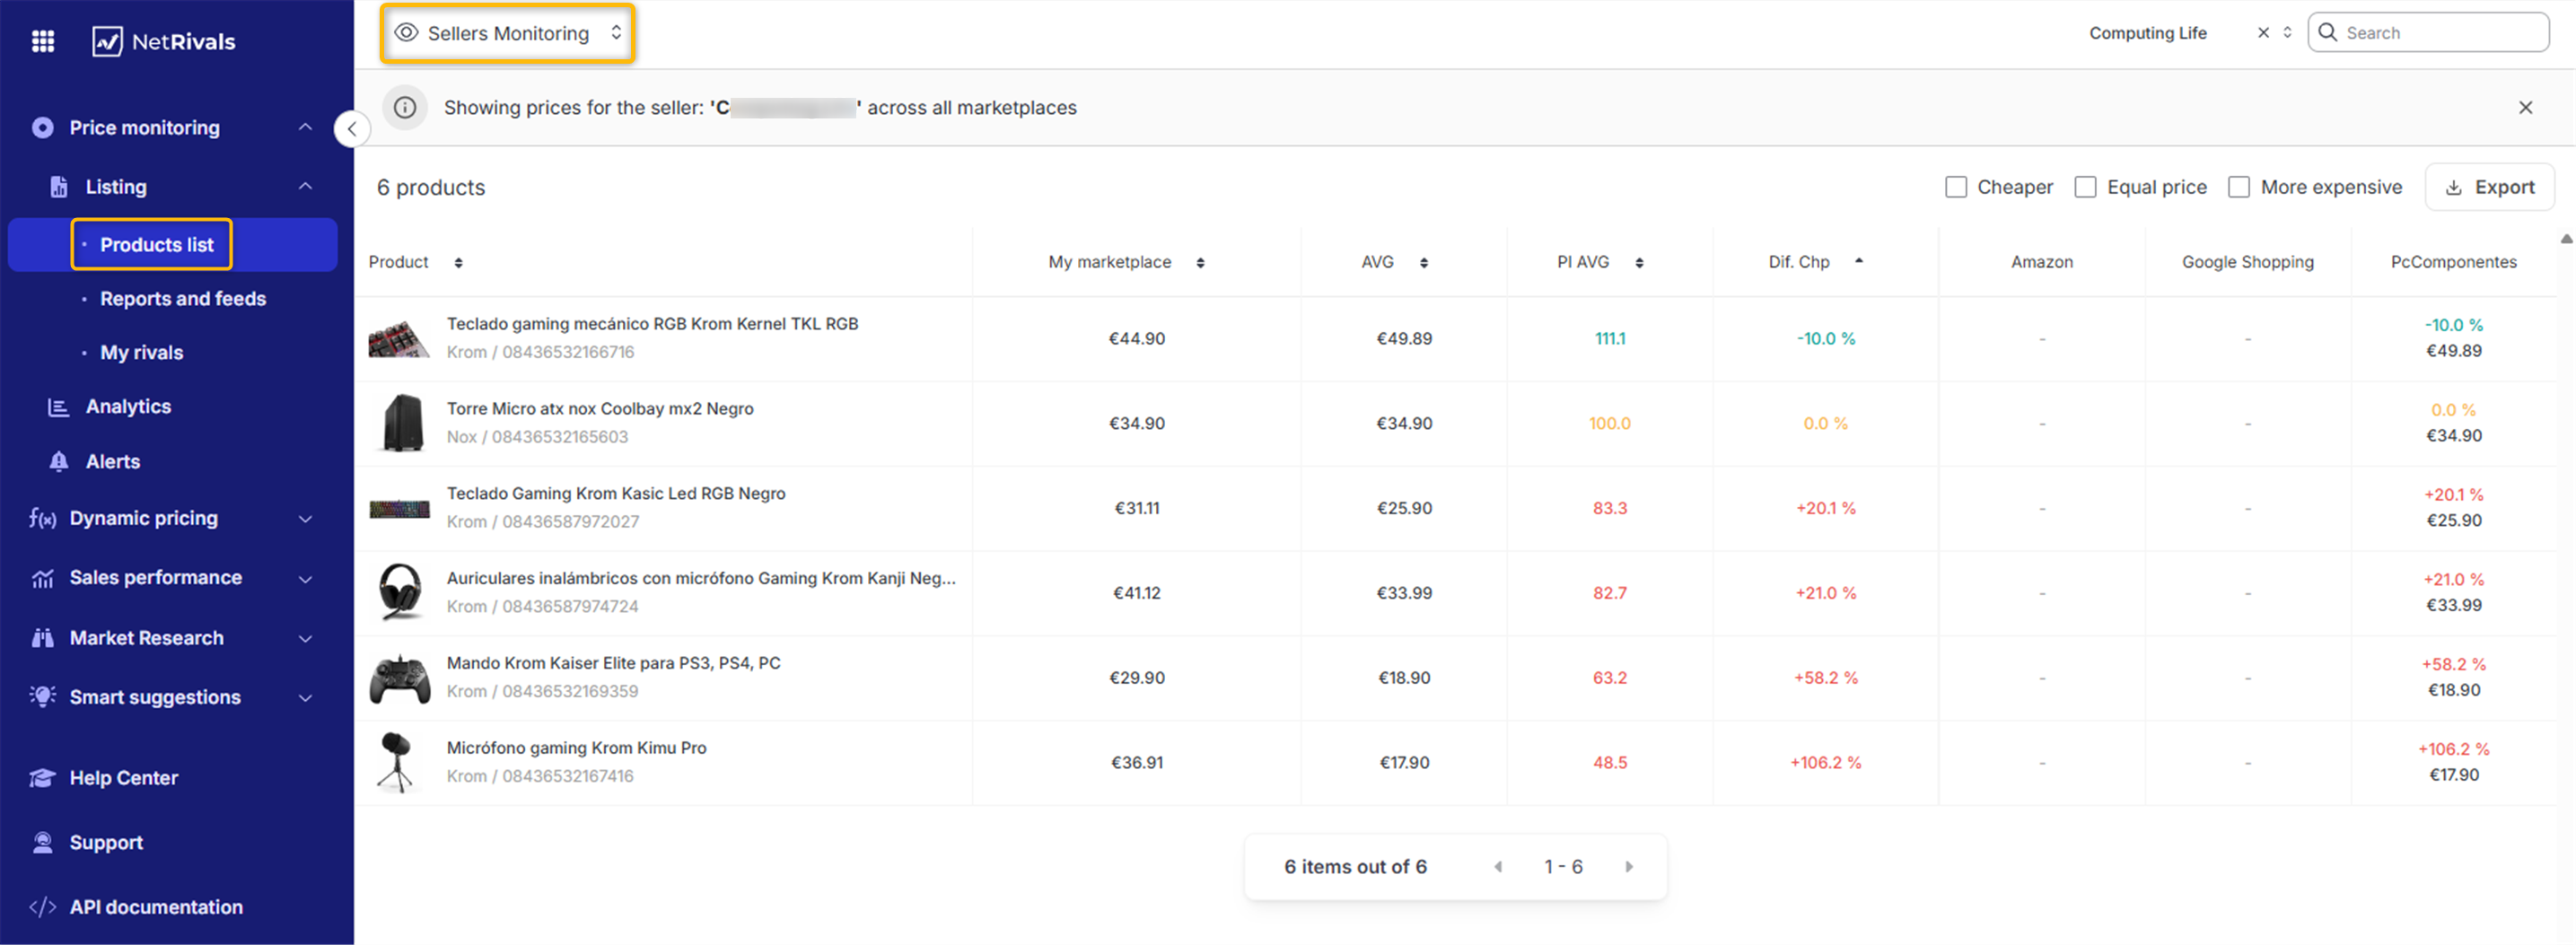Check the More expensive filter
Image resolution: width=2576 pixels, height=945 pixels.
[x=2239, y=187]
